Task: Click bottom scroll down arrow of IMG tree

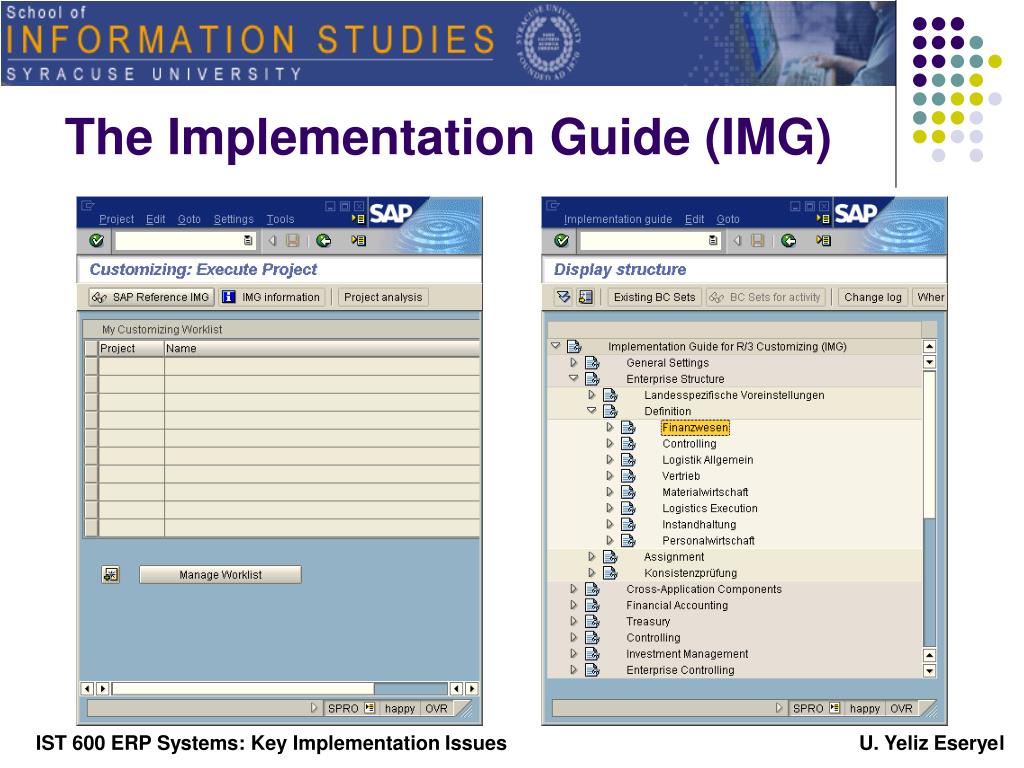Action: pyautogui.click(x=929, y=671)
